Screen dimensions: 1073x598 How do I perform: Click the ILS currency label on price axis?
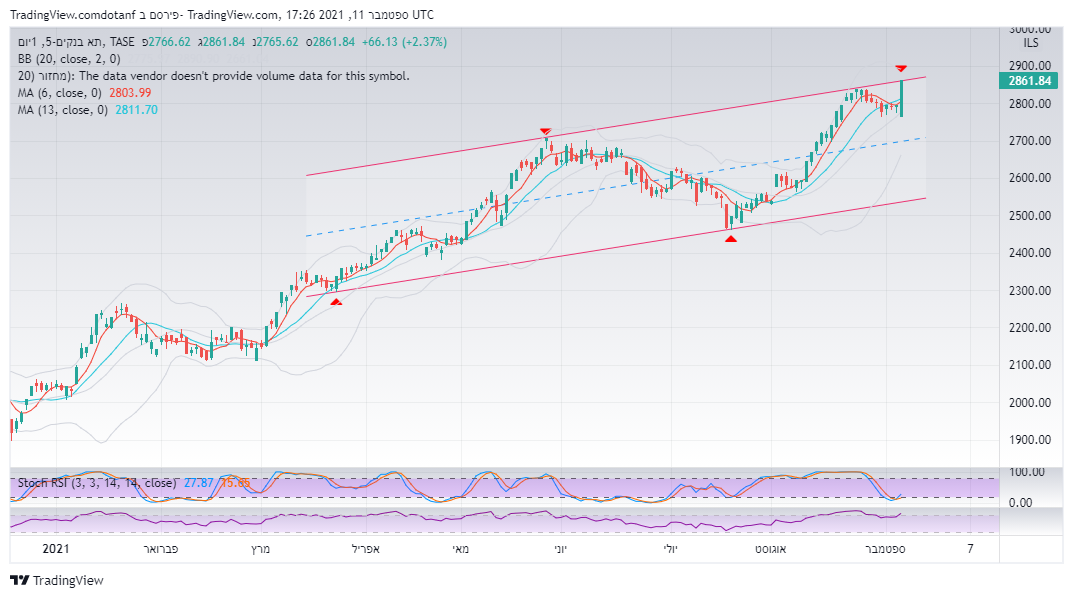(x=1031, y=43)
